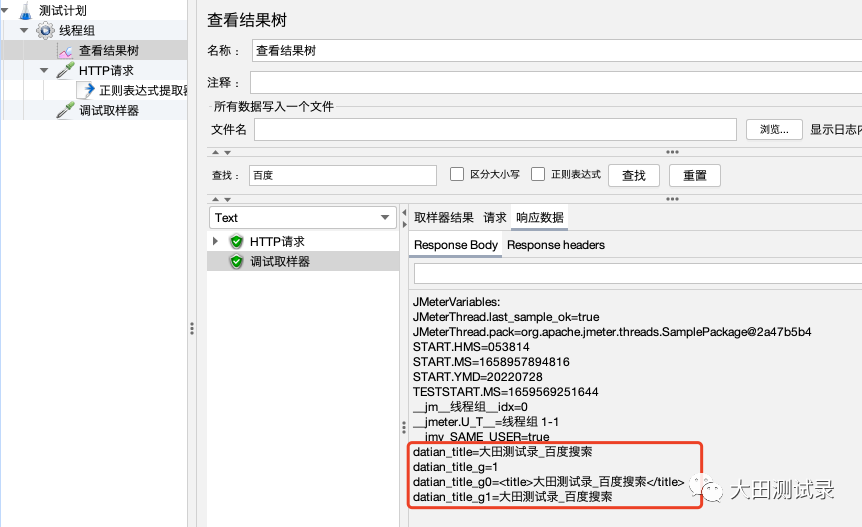
Task: Click the JMeterThread.pack line
Action: click(612, 332)
